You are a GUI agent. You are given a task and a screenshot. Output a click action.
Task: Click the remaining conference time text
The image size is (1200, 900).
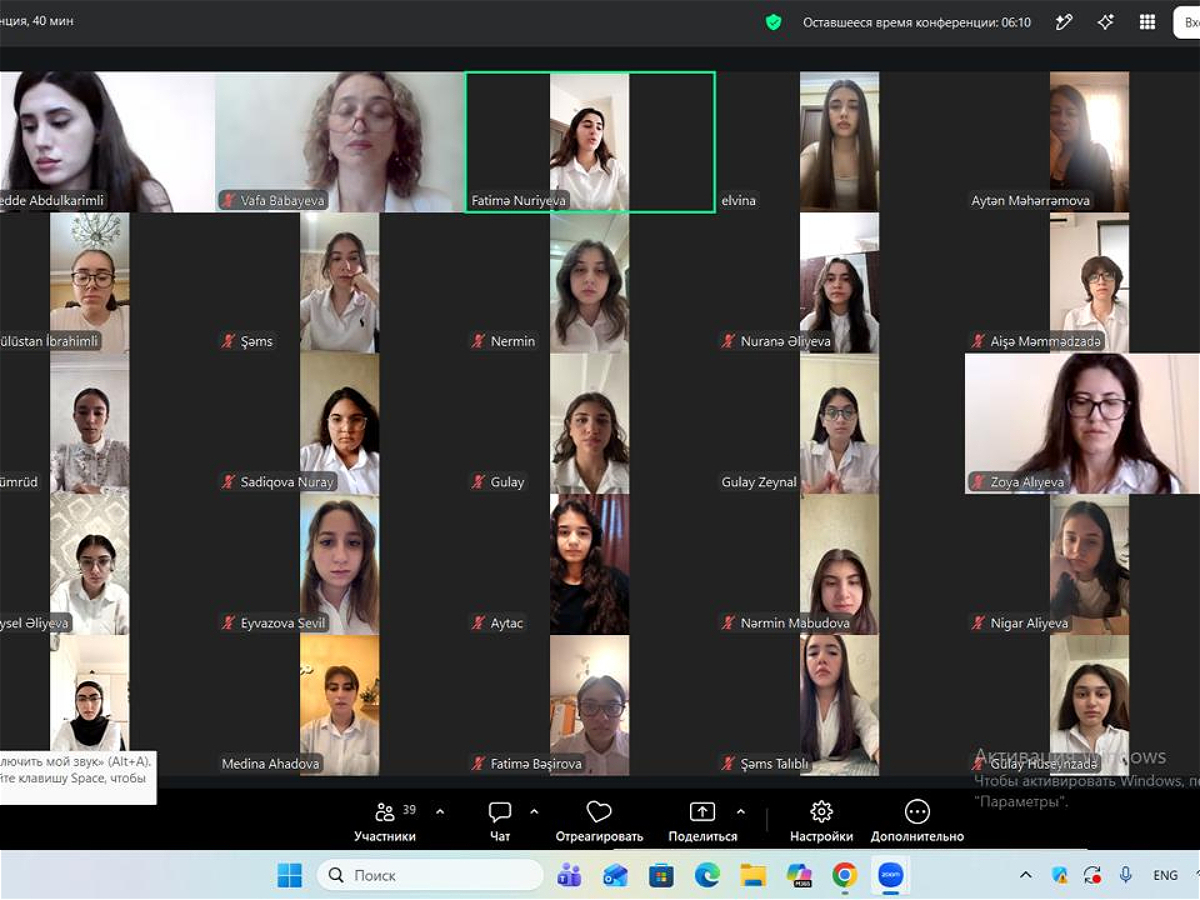coord(917,22)
